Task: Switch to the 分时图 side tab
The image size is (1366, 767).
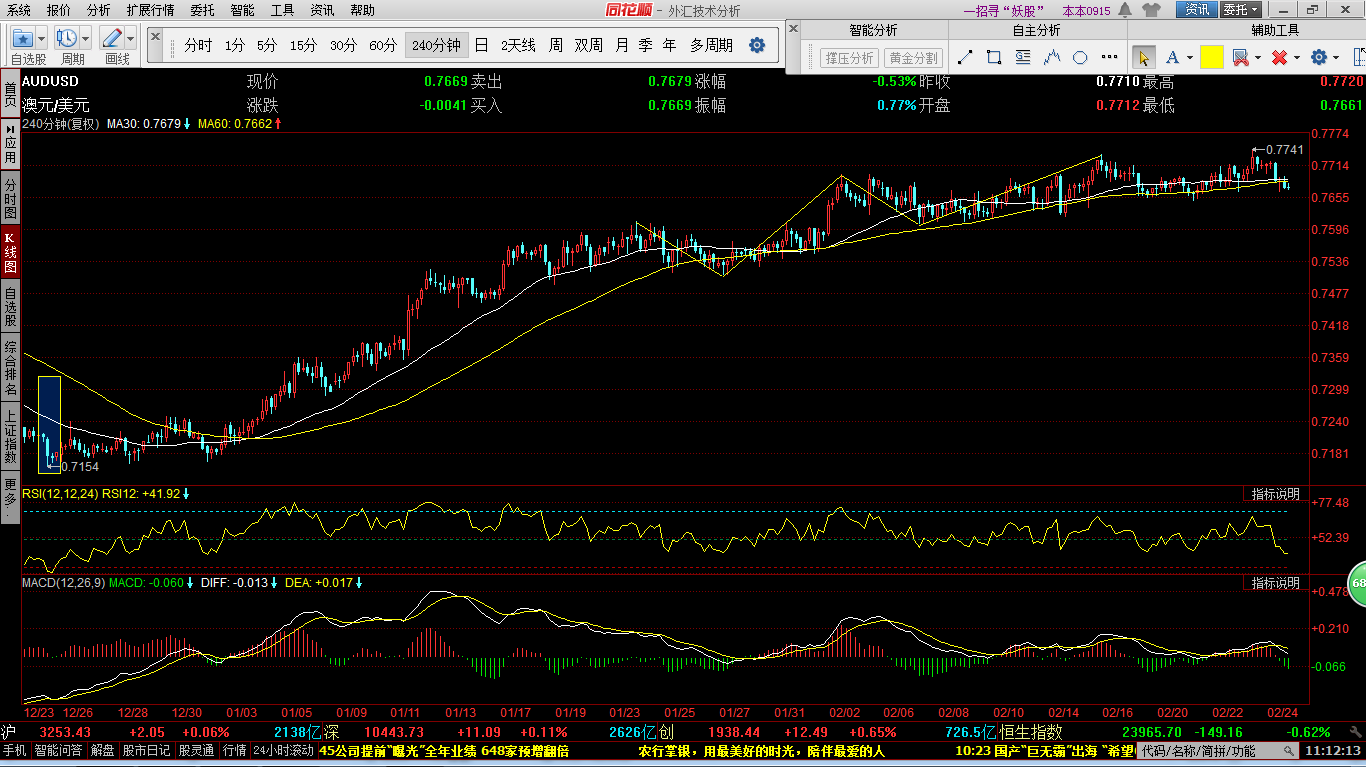Action: [x=10, y=199]
